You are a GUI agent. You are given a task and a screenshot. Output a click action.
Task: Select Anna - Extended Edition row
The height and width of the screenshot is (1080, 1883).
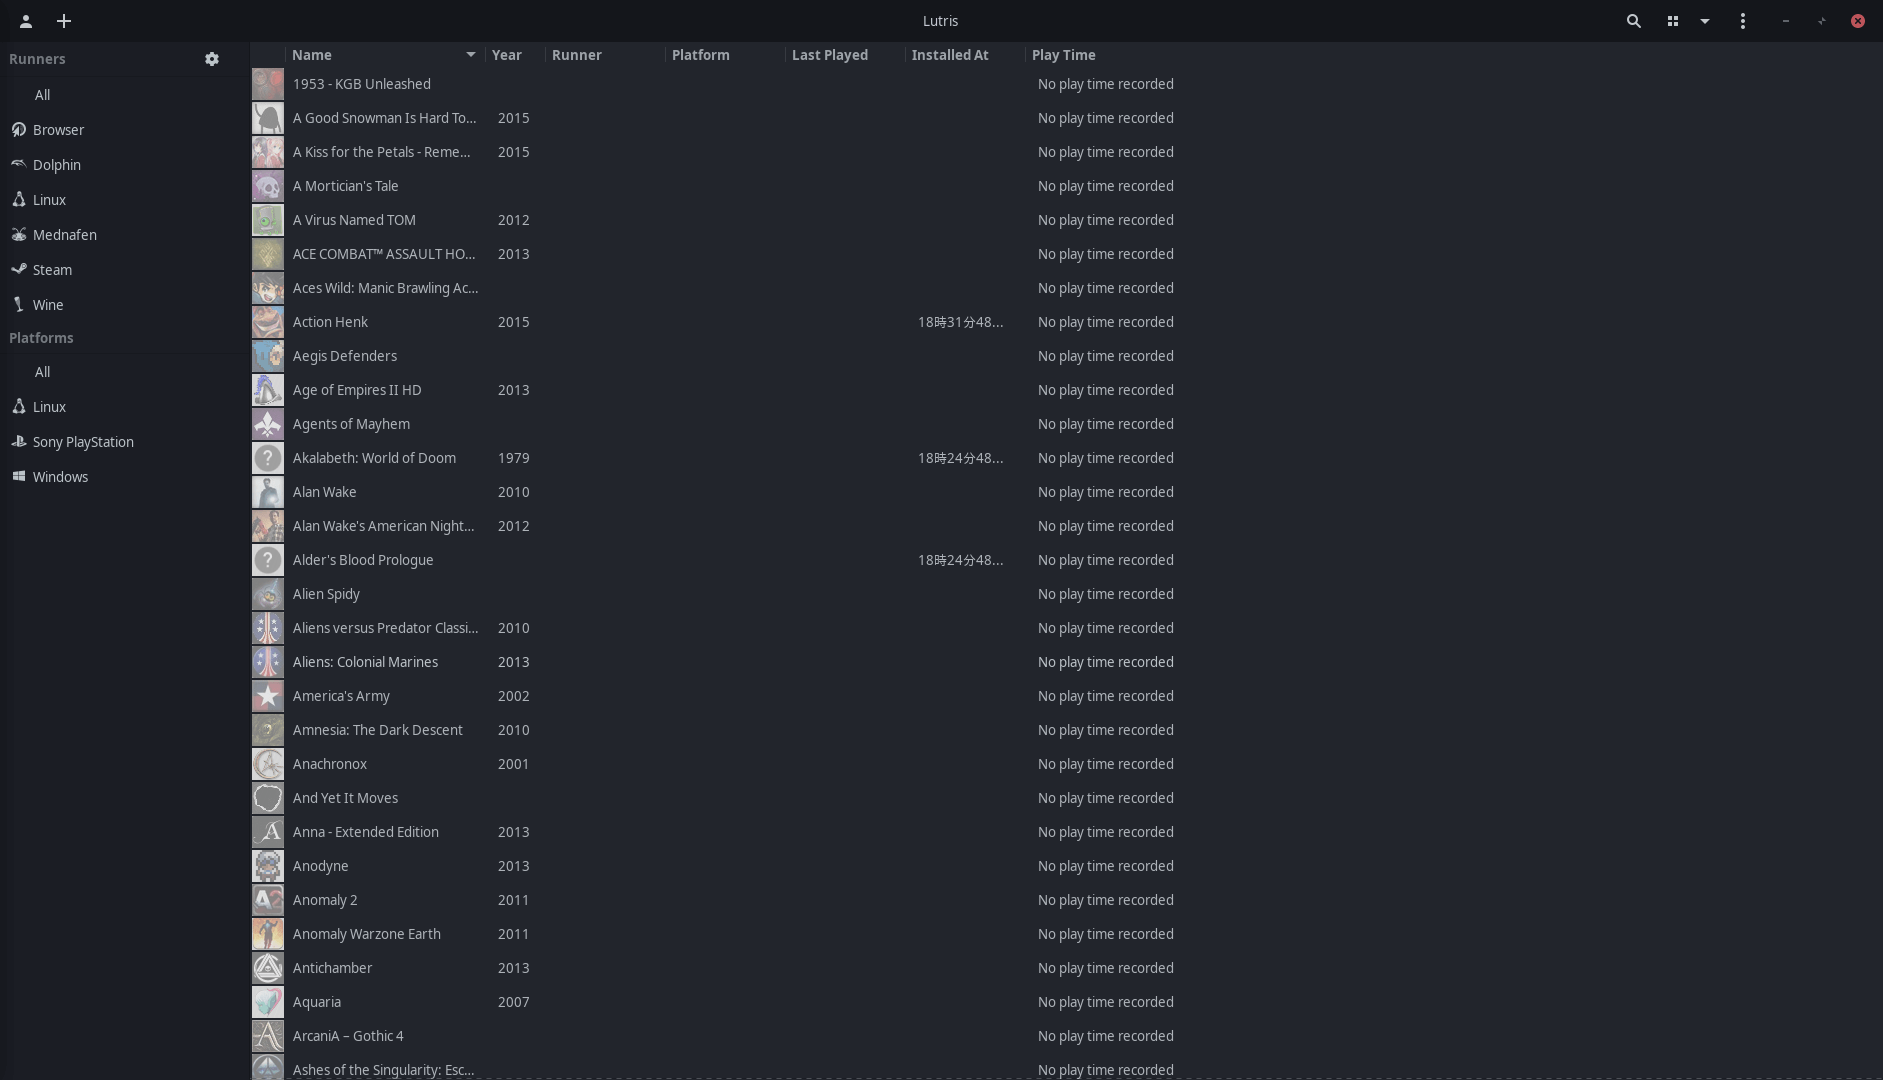point(1066,832)
